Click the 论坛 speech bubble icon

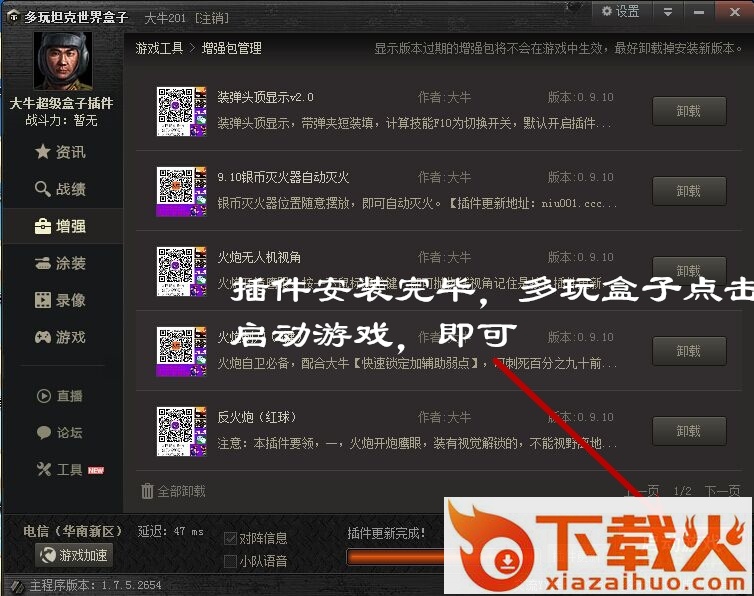44,432
